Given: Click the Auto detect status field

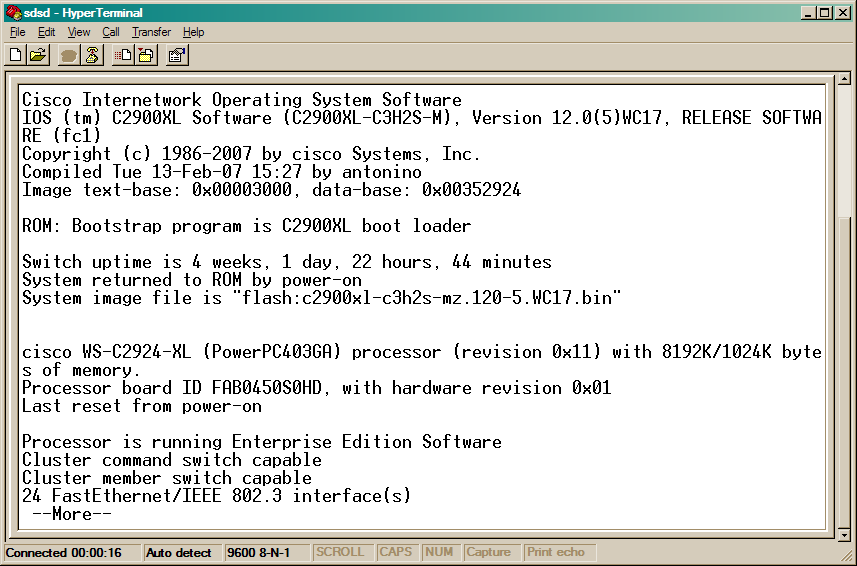Looking at the screenshot, I should (x=181, y=552).
